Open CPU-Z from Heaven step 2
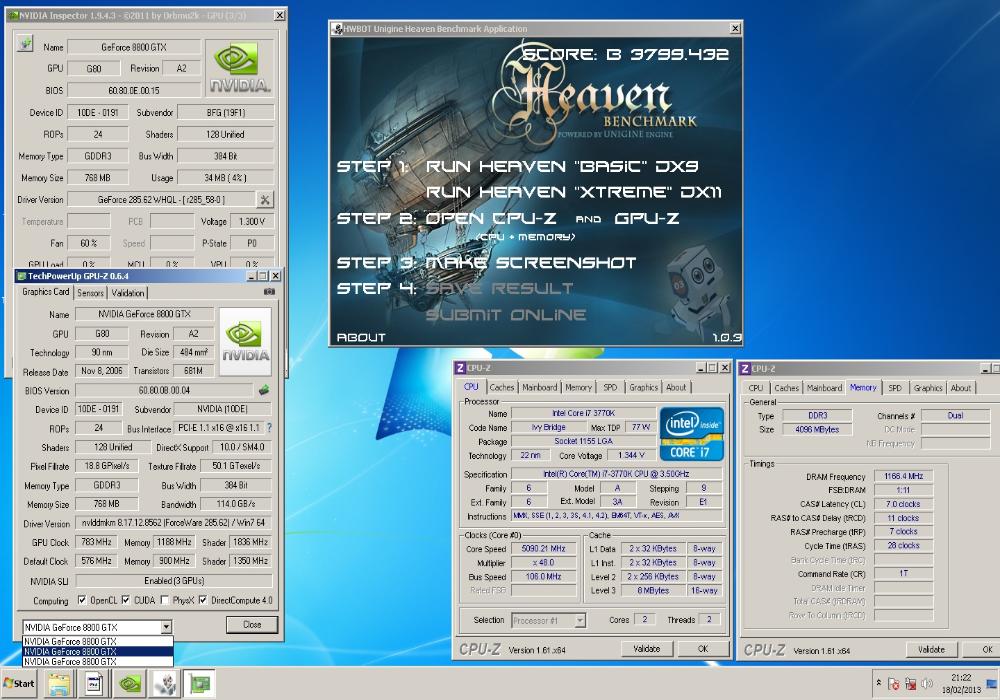1000x700 pixels. (491, 219)
